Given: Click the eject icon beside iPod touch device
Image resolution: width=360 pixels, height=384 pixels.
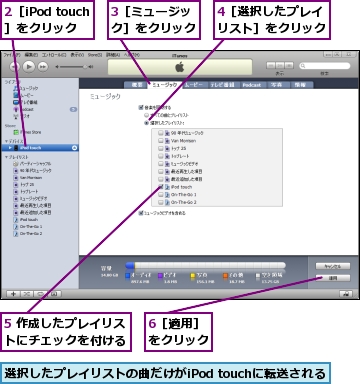Looking at the screenshot, I should pyautogui.click(x=75, y=148).
